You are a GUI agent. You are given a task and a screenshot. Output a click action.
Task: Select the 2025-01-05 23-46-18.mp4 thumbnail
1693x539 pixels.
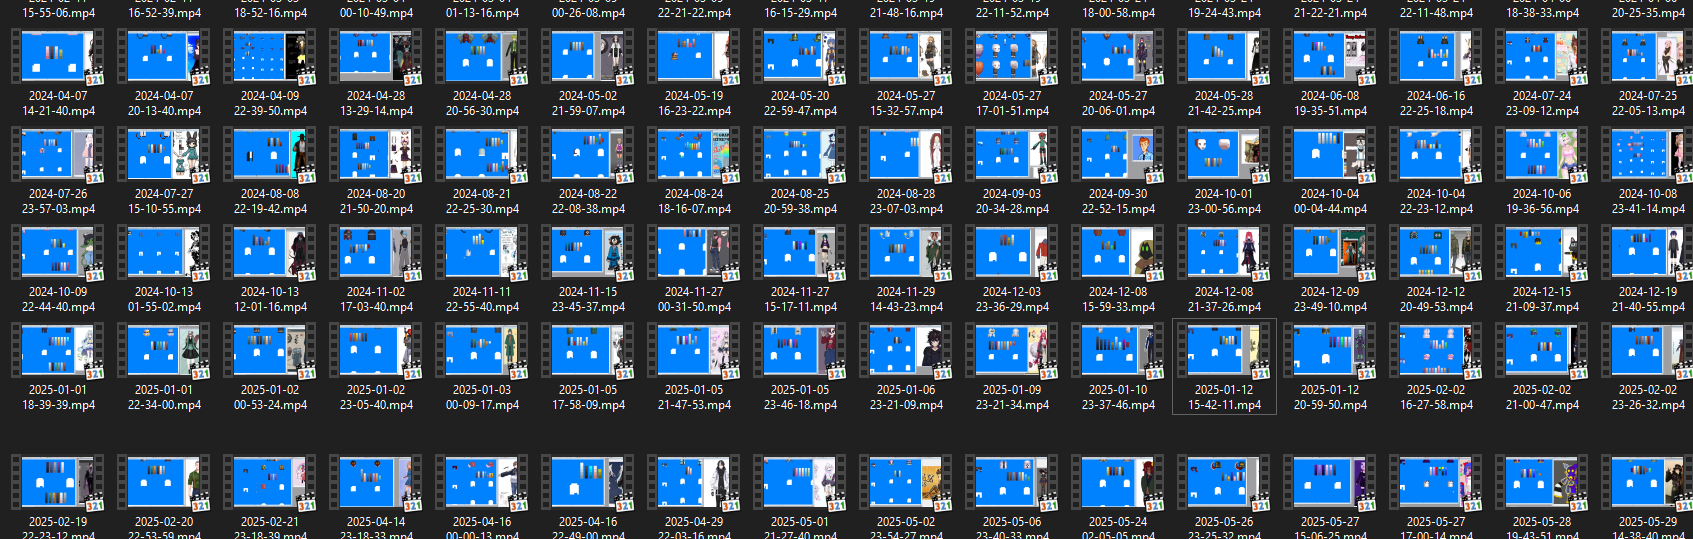(x=800, y=351)
